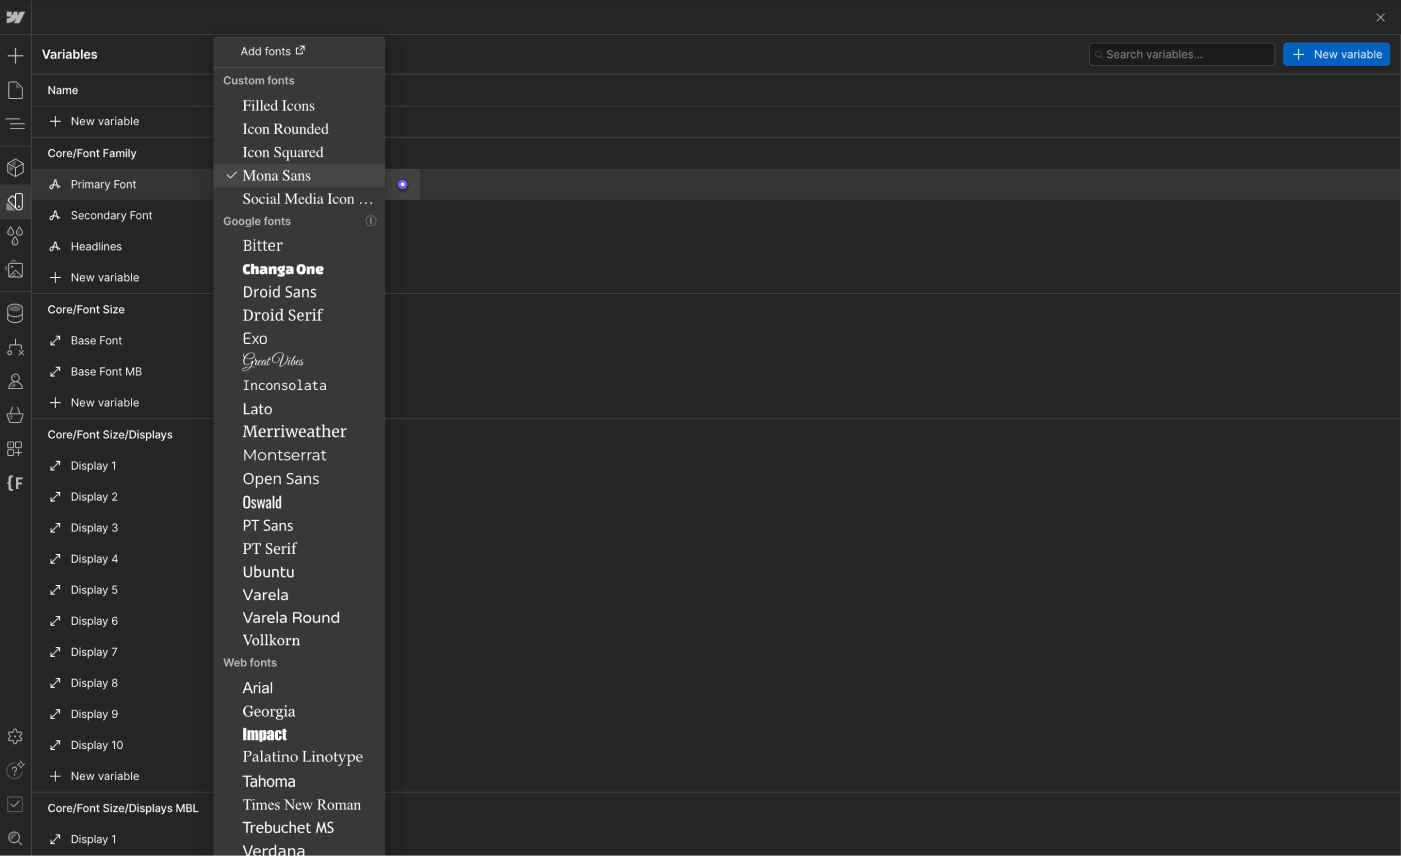Click the New variable button
Screen dimensions: 1401x856
(1336, 54)
